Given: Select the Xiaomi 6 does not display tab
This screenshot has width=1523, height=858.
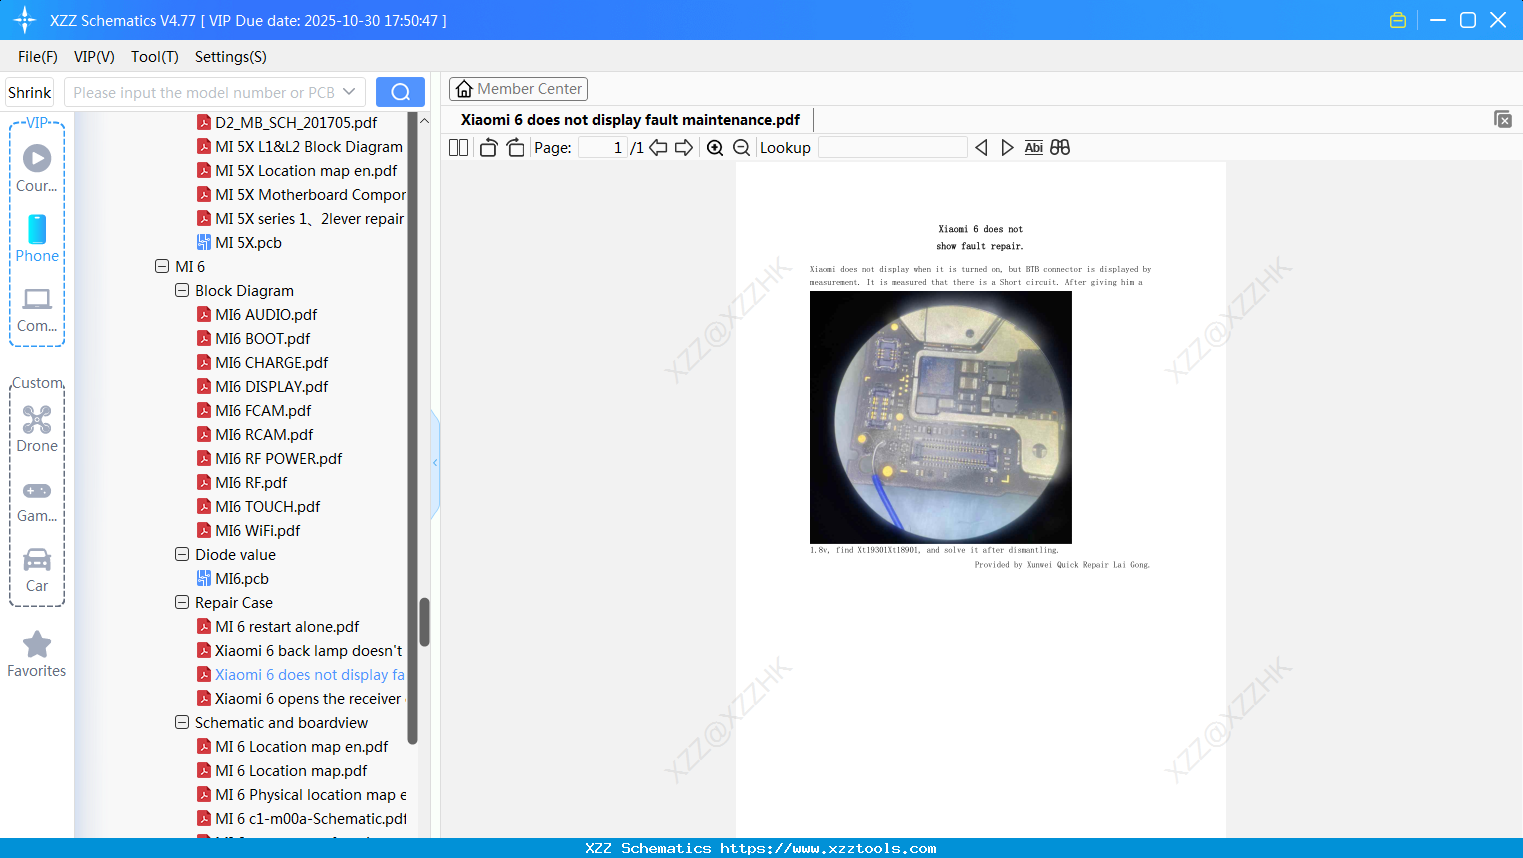Looking at the screenshot, I should 630,120.
